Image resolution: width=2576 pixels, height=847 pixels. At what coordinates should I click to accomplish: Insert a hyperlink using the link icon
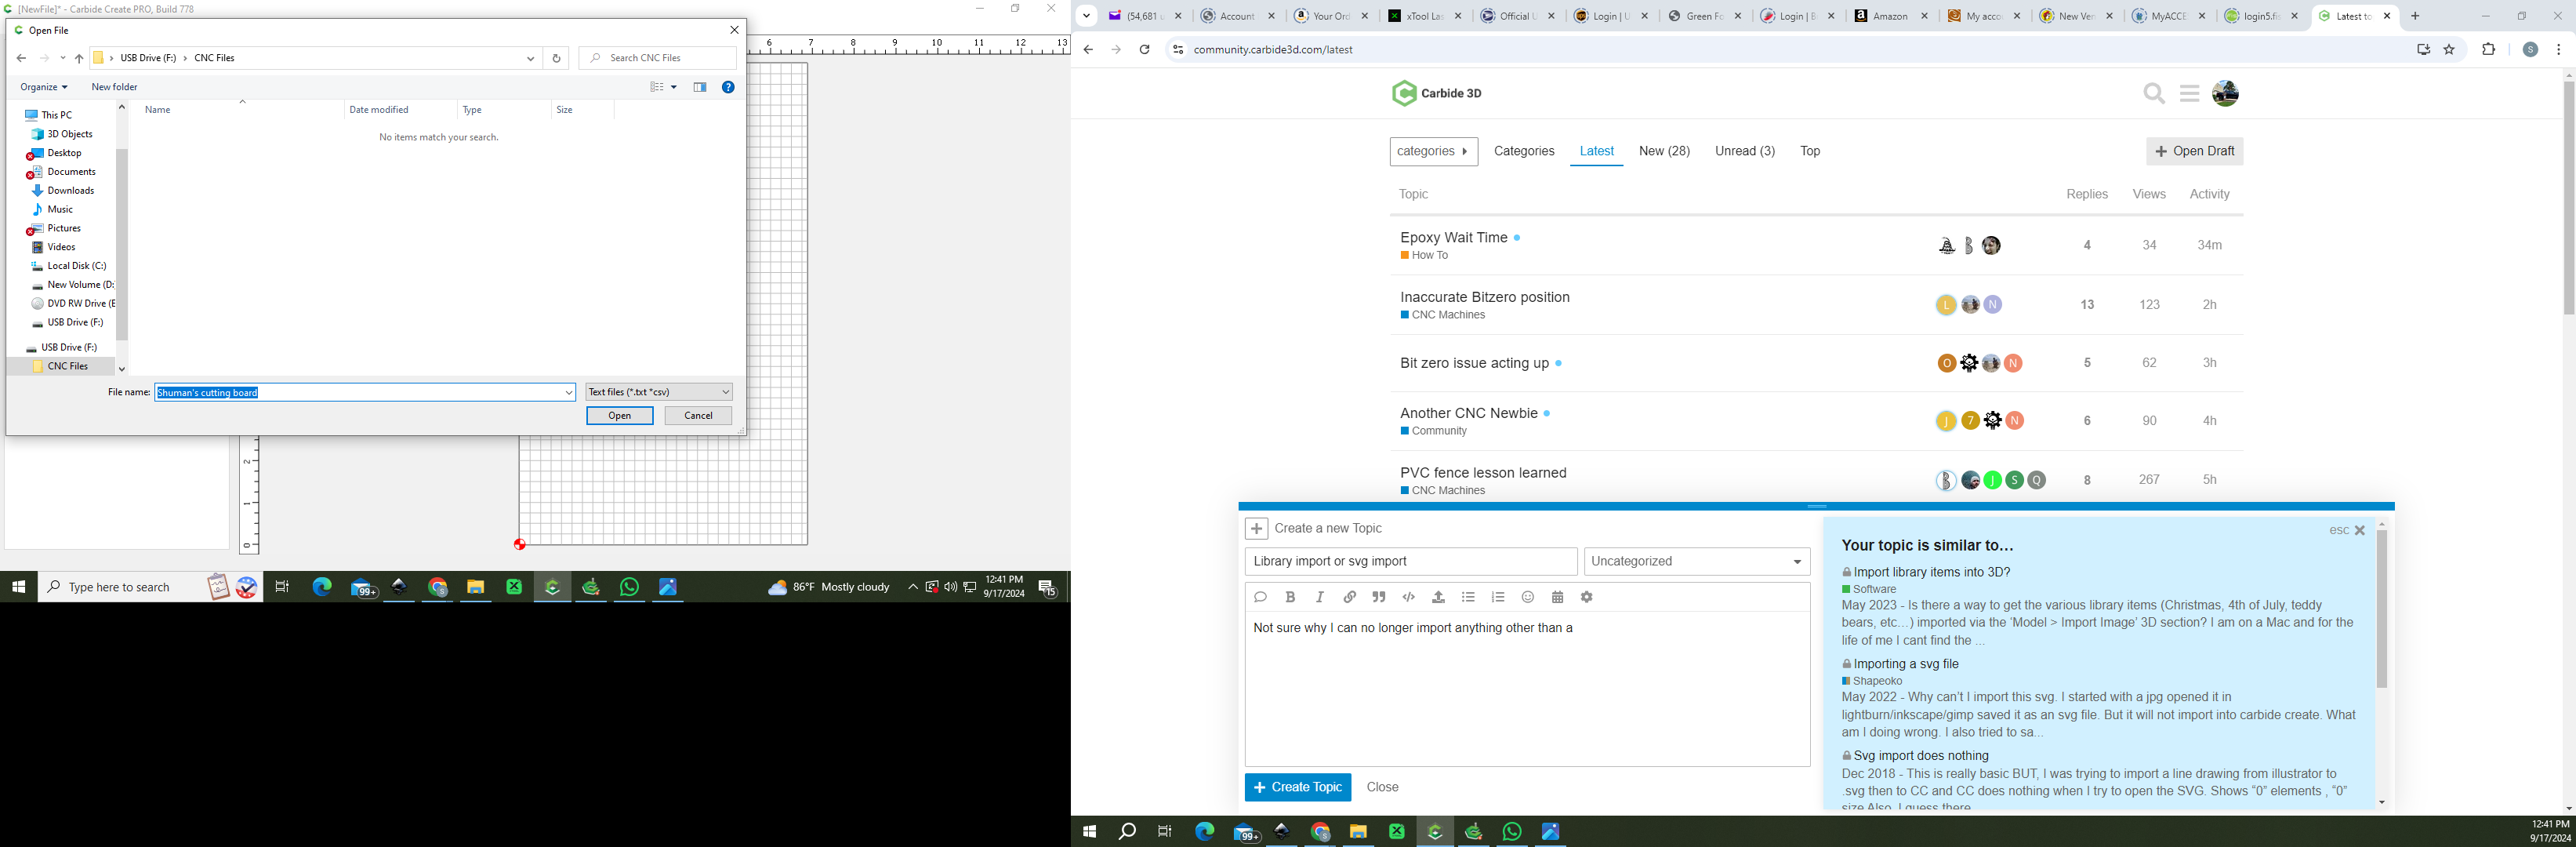[x=1349, y=597]
